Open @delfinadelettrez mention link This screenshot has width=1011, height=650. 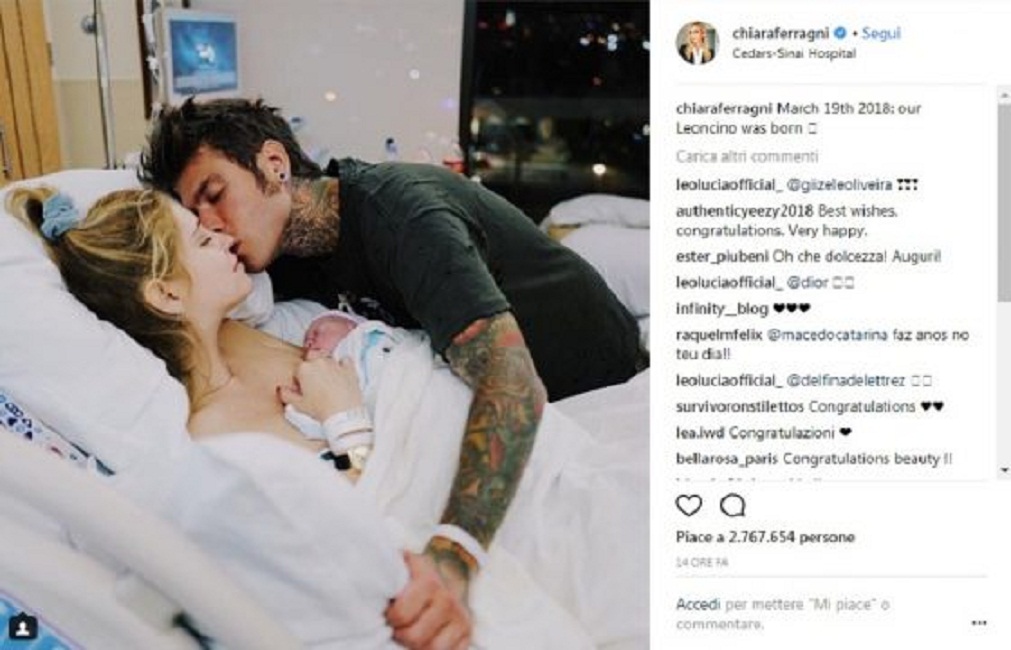click(x=845, y=380)
